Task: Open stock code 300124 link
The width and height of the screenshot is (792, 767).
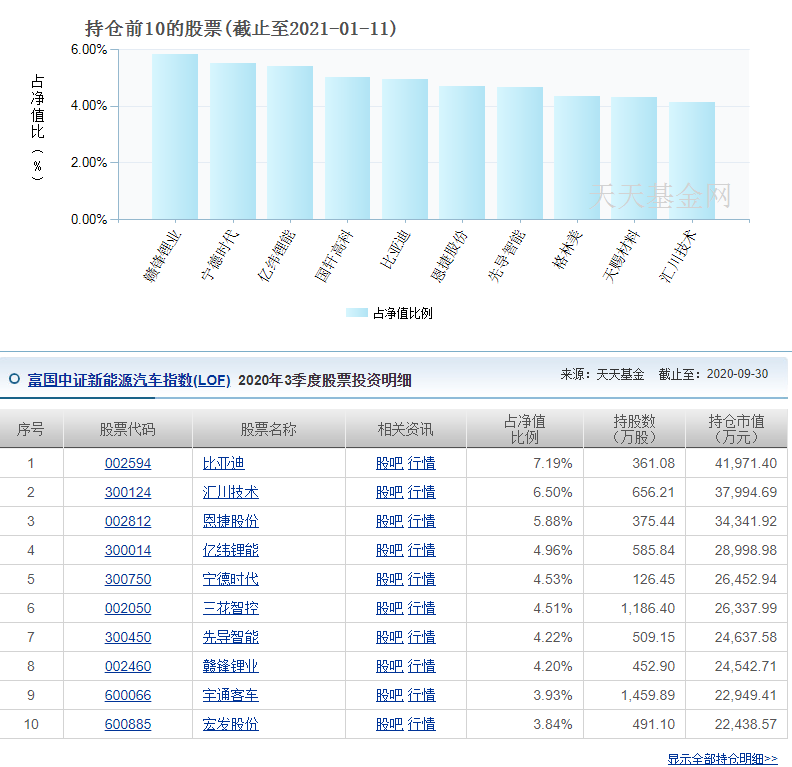Action: (128, 492)
